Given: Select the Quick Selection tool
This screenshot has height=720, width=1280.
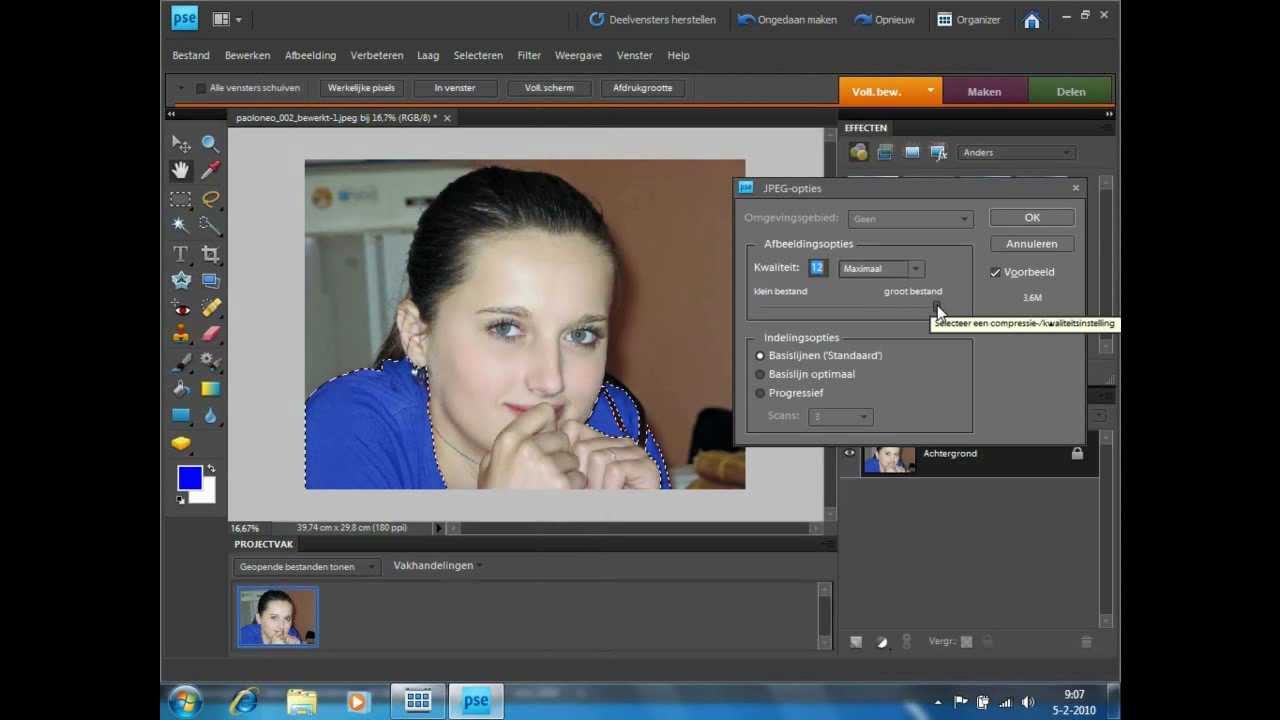Looking at the screenshot, I should (x=210, y=225).
